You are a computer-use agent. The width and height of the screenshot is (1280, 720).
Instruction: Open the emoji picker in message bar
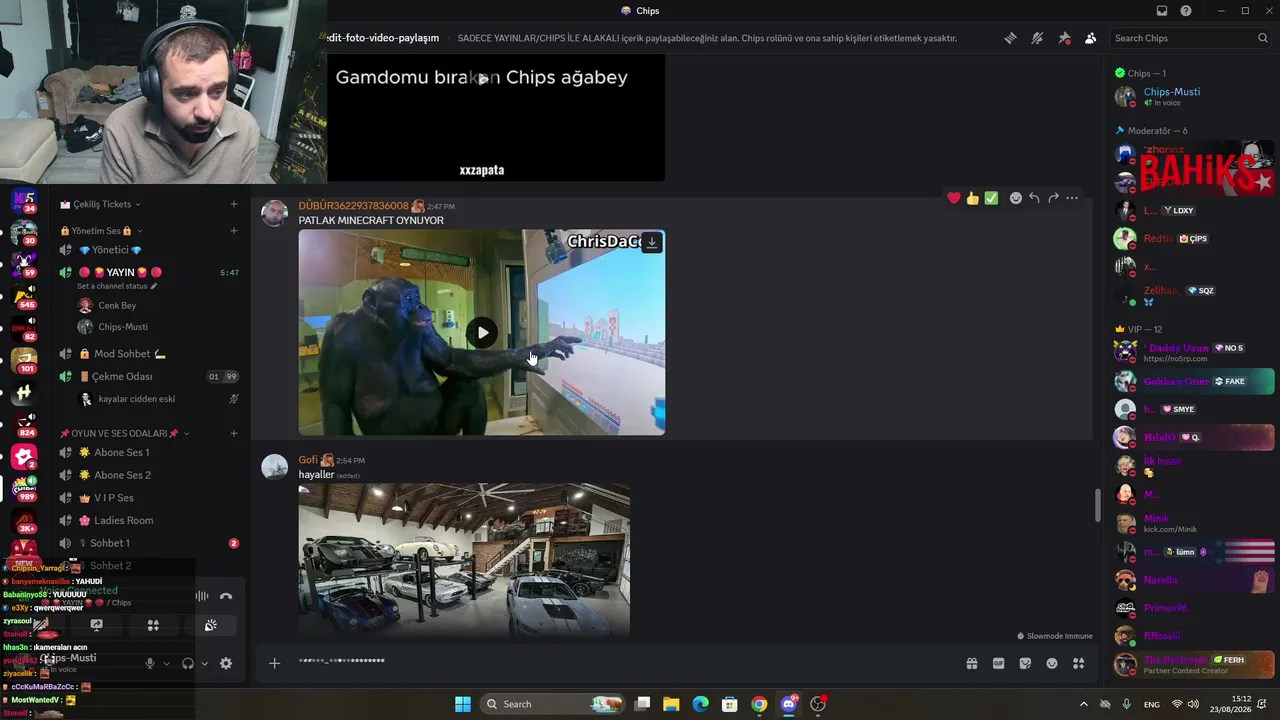tap(1052, 663)
